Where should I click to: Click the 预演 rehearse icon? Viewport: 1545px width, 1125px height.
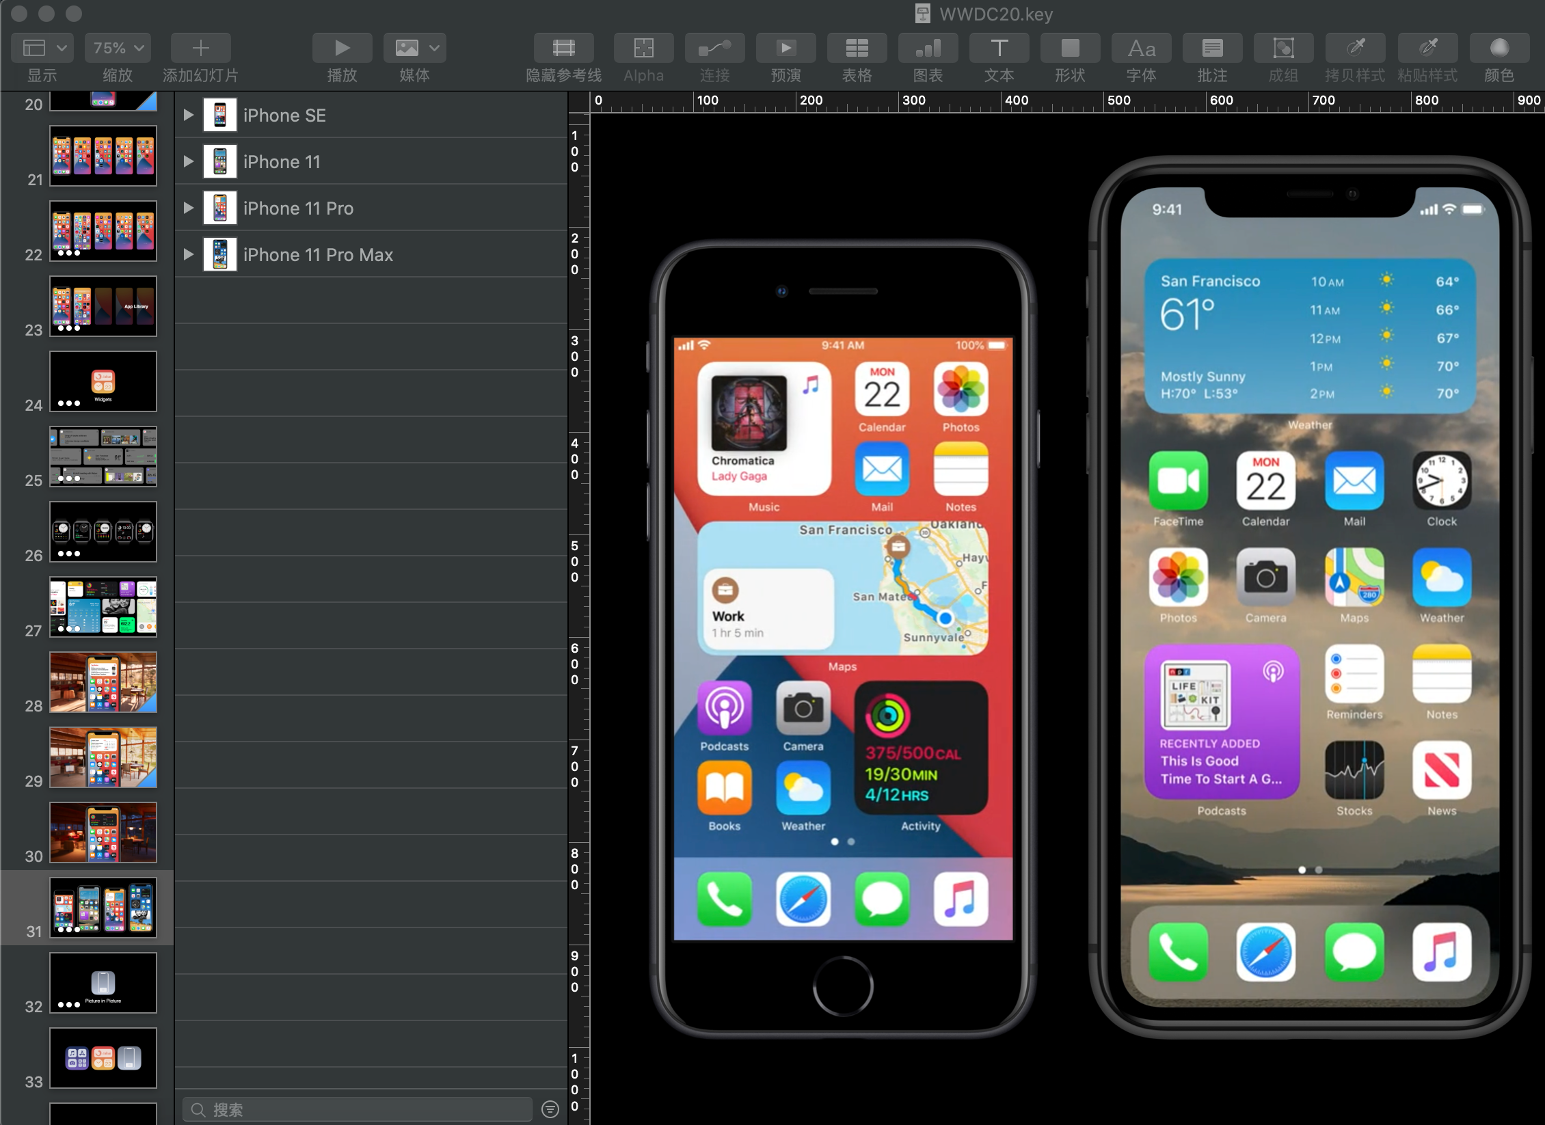coord(786,48)
